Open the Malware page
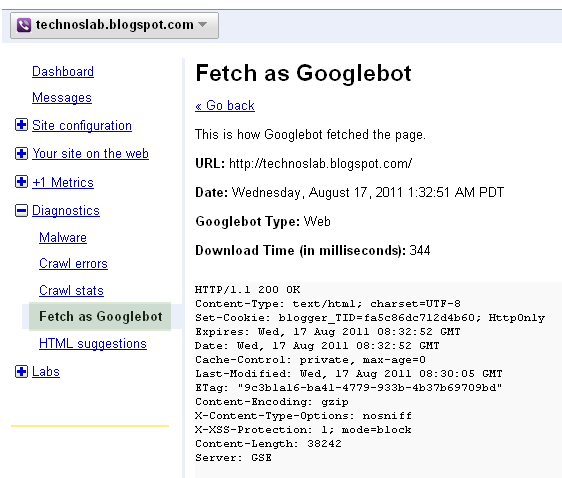The image size is (562, 478). [x=63, y=237]
